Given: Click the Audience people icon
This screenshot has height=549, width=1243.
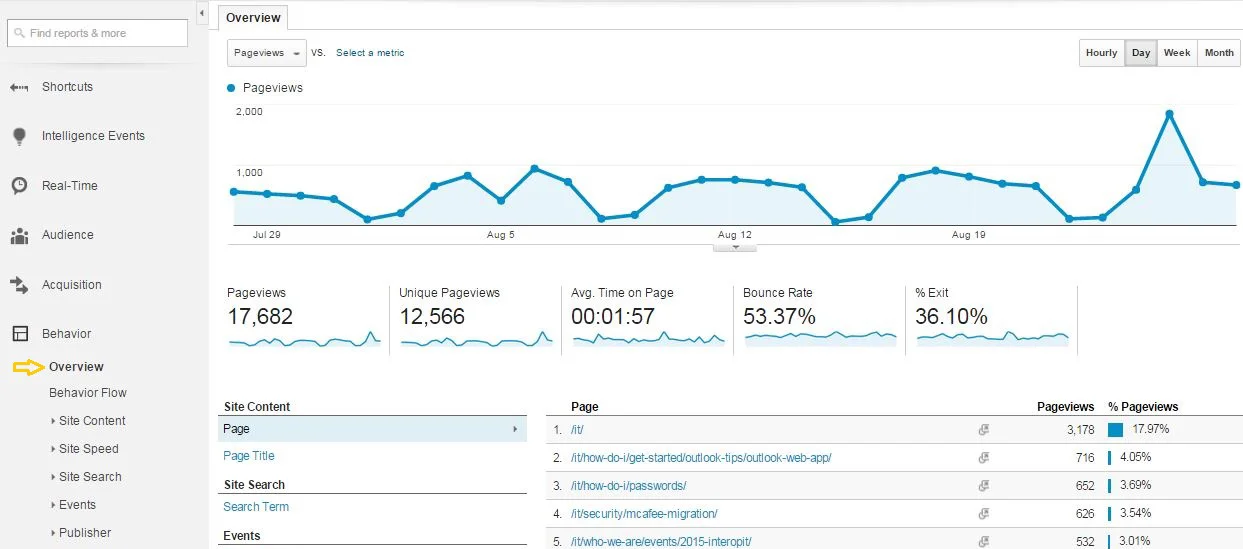Looking at the screenshot, I should point(19,236).
